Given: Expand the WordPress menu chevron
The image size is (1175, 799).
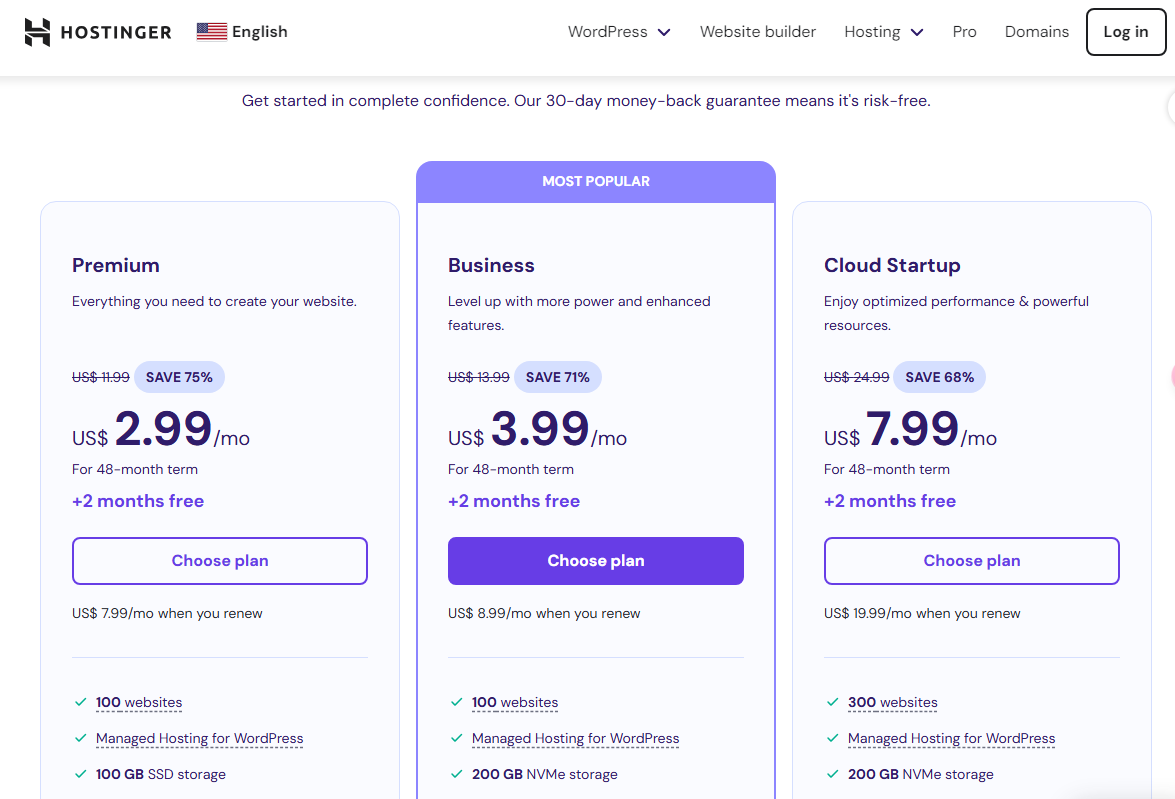Looking at the screenshot, I should 664,32.
